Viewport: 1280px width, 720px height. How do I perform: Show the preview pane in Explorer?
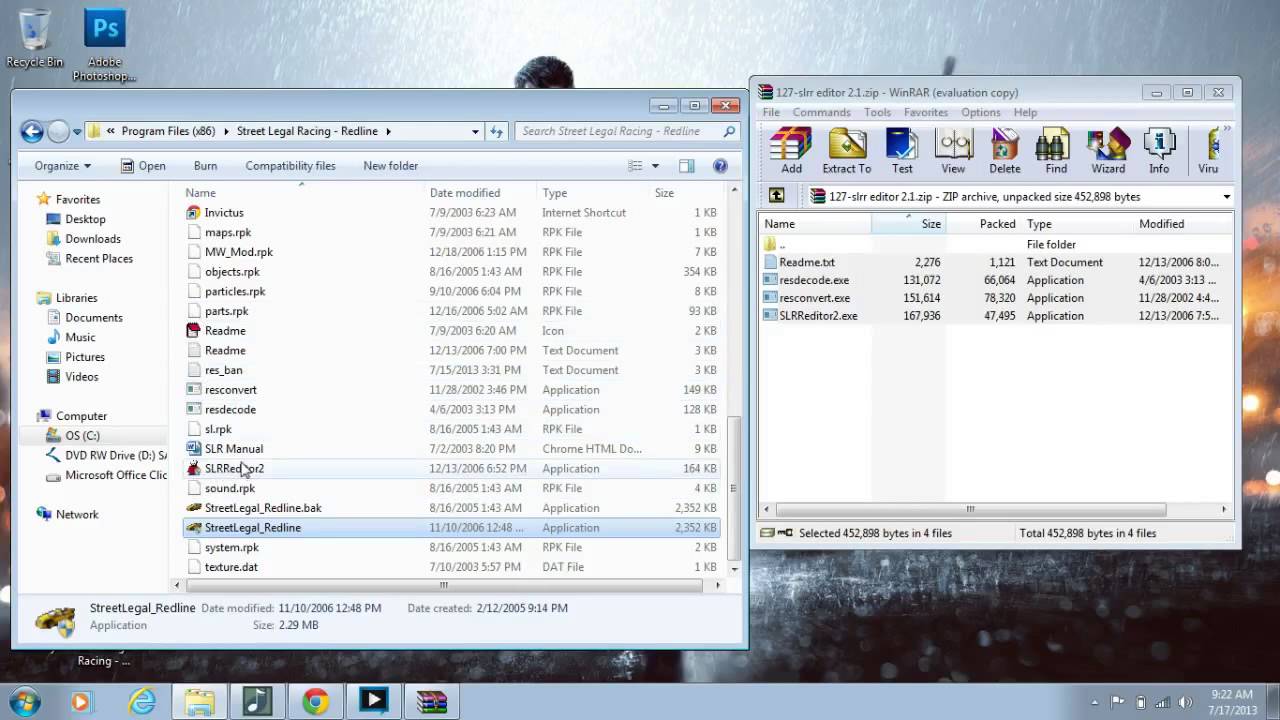click(686, 166)
